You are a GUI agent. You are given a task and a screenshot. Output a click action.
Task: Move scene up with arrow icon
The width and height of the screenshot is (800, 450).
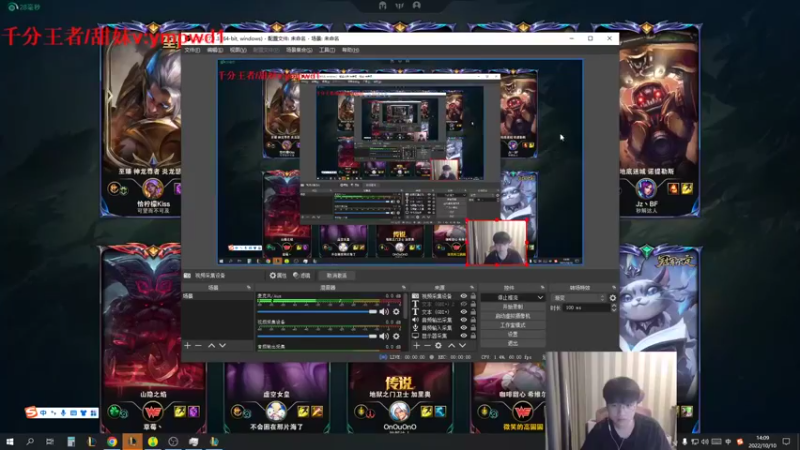pos(211,345)
